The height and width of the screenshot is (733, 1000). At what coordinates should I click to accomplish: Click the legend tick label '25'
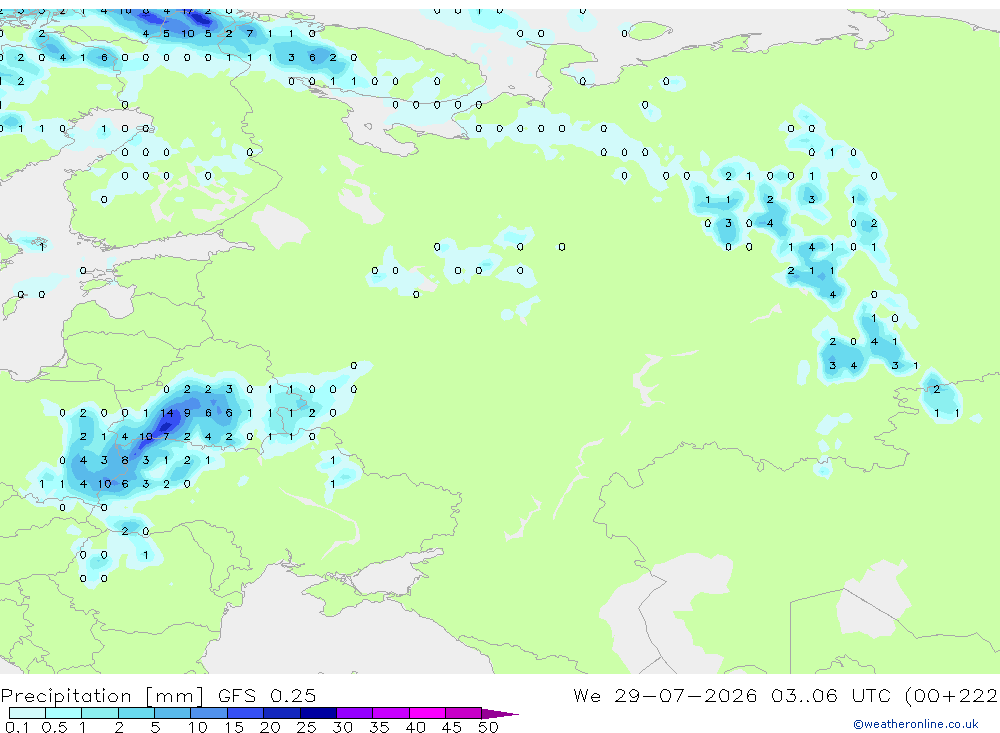click(306, 727)
